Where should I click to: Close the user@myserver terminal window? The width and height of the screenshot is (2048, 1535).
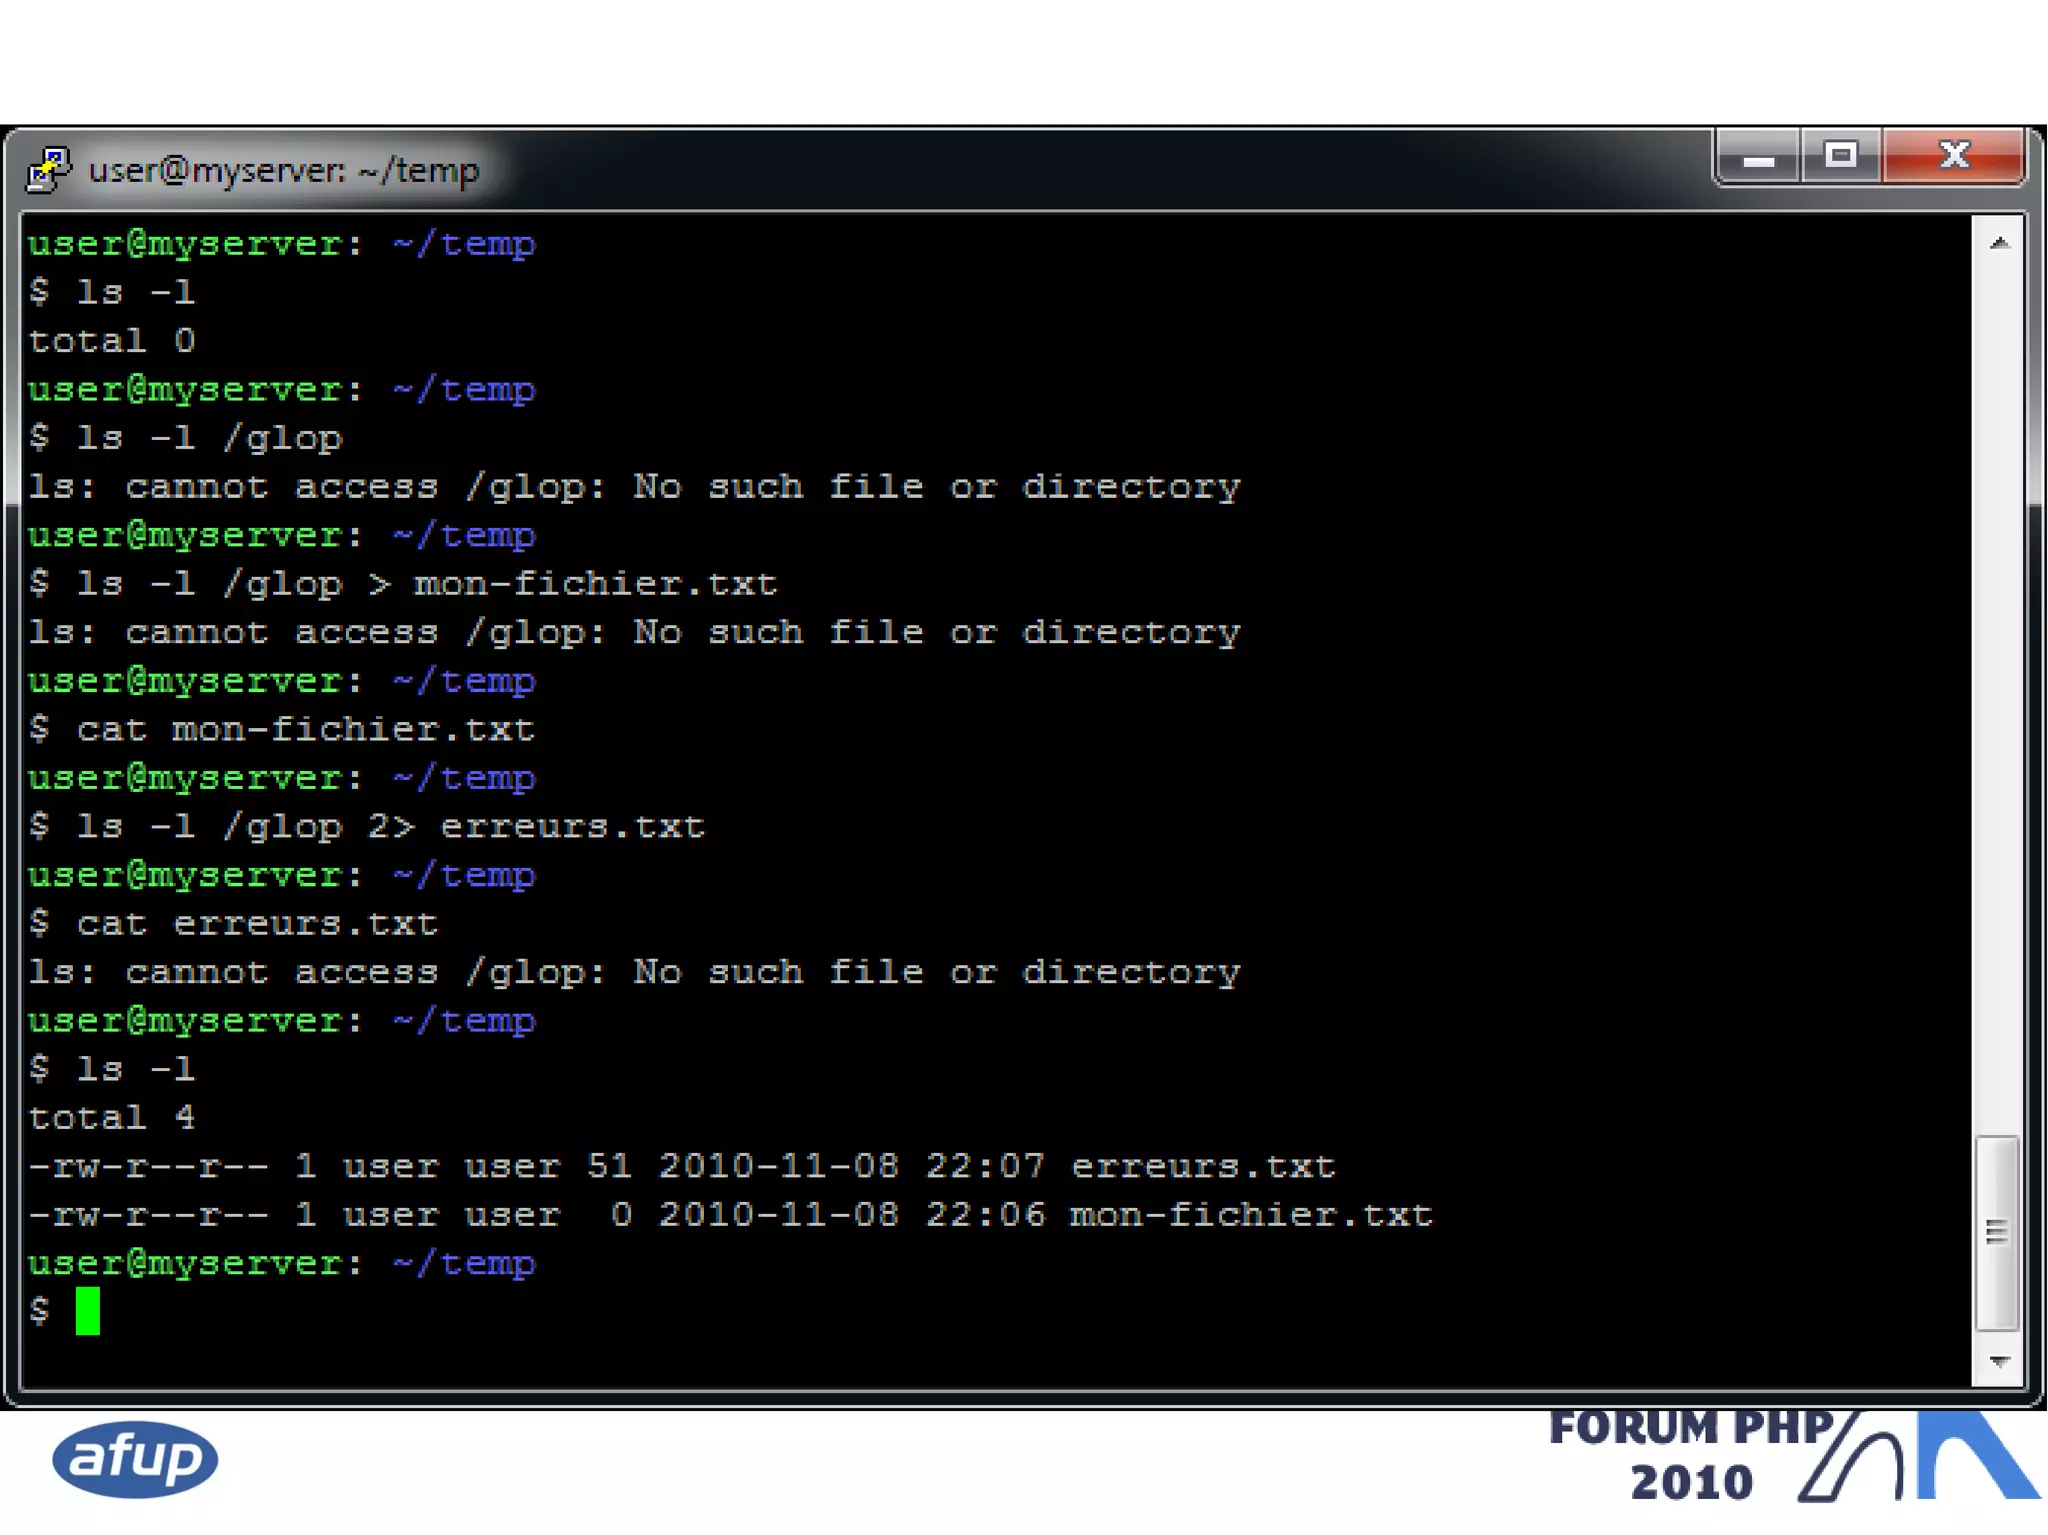click(1954, 156)
